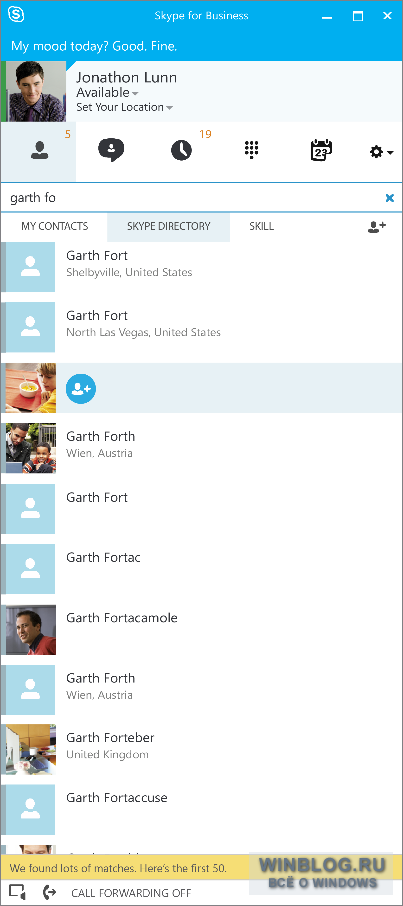Click Jonathon Lunn's profile photo
This screenshot has width=403, height=906.
coord(36,91)
